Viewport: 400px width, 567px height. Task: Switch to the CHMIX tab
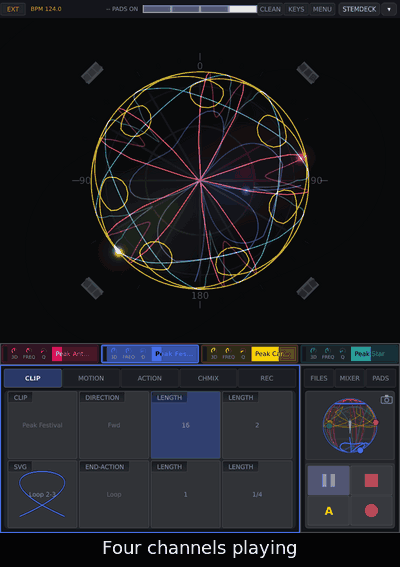(208, 378)
